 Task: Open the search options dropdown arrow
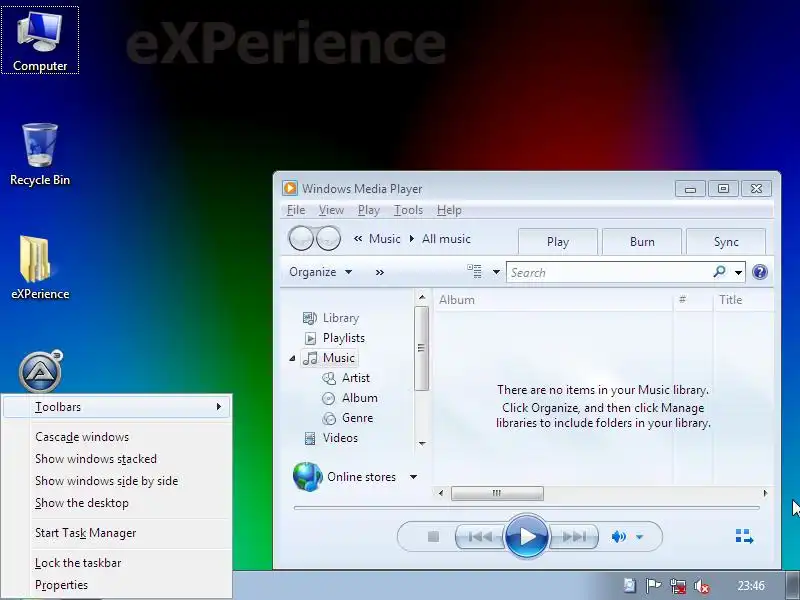click(738, 272)
